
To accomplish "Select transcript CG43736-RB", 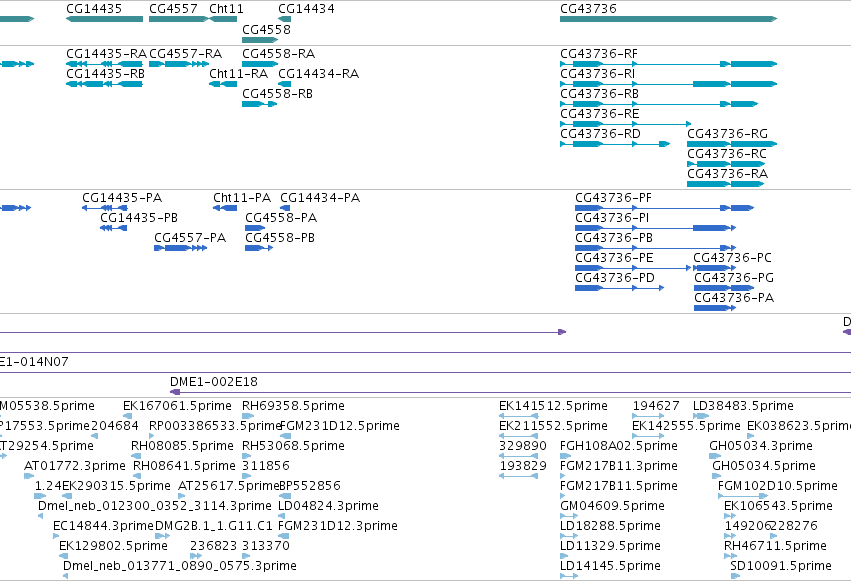I will pyautogui.click(x=659, y=104).
